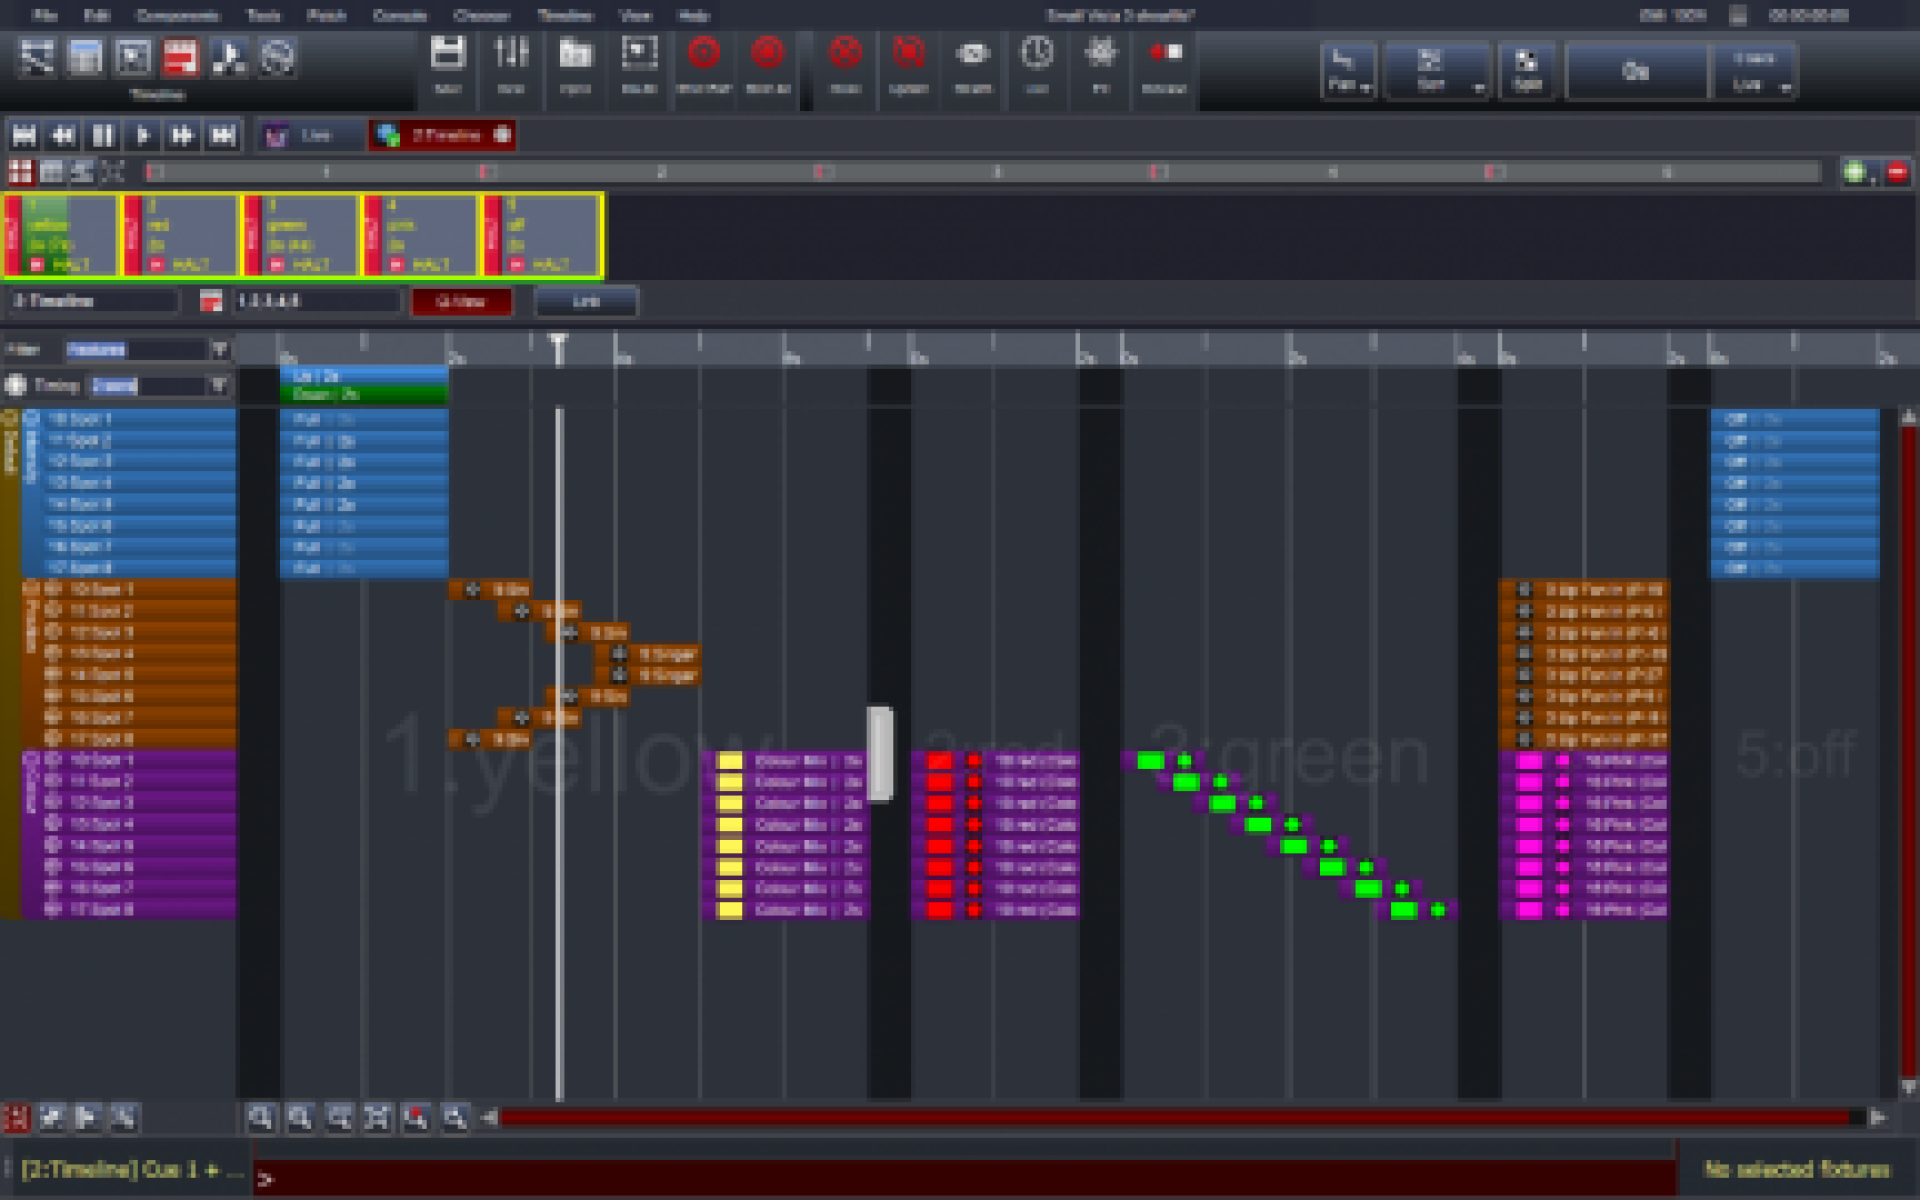Viewport: 1920px width, 1200px height.
Task: Click the zoom-to-fit icon
Action: click(x=377, y=1117)
